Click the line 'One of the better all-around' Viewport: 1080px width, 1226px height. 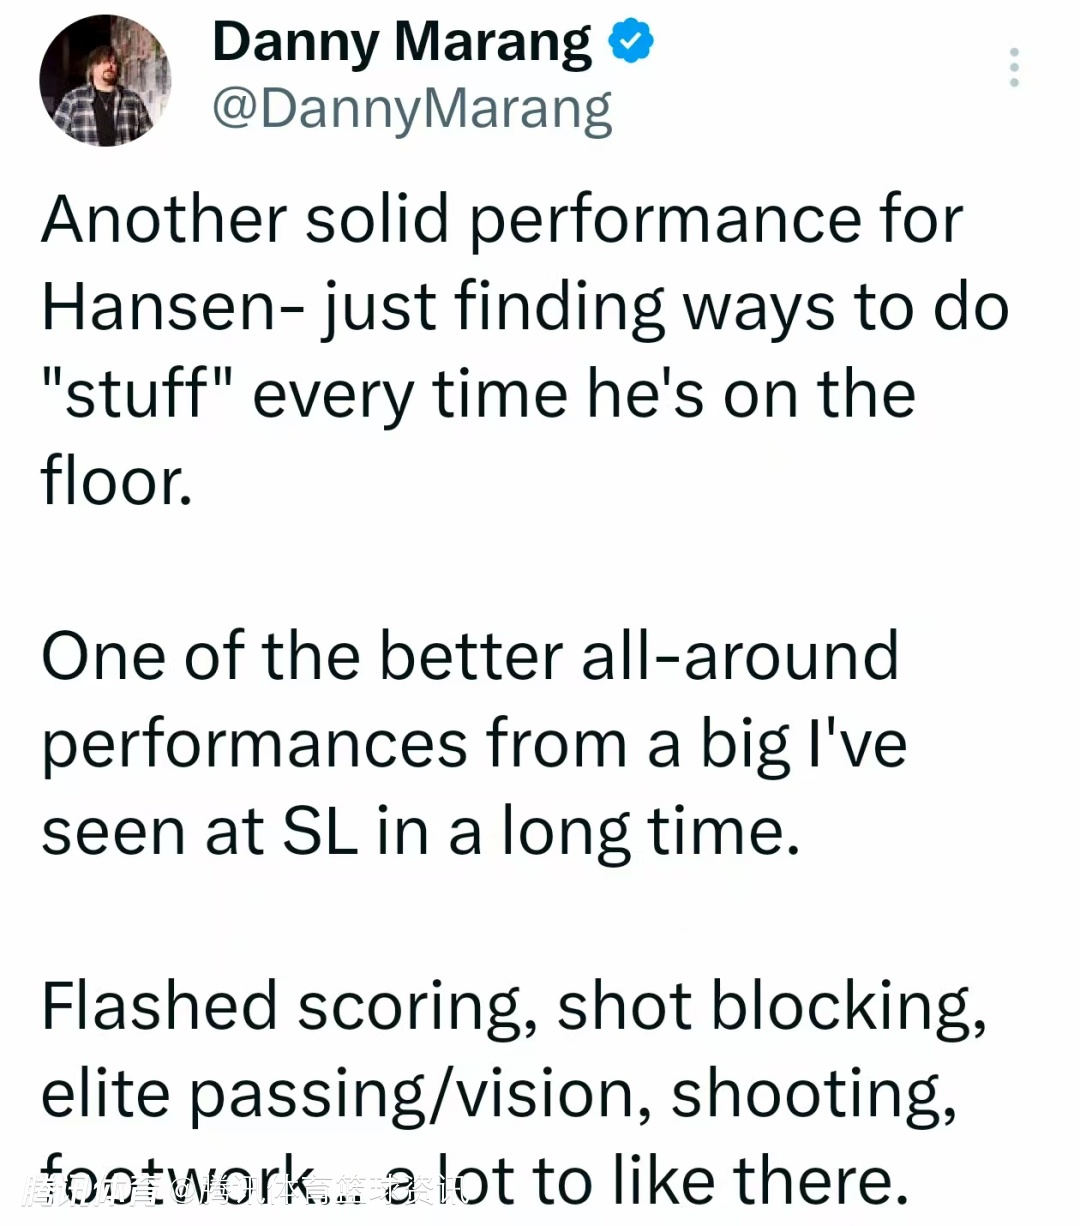pos(470,657)
